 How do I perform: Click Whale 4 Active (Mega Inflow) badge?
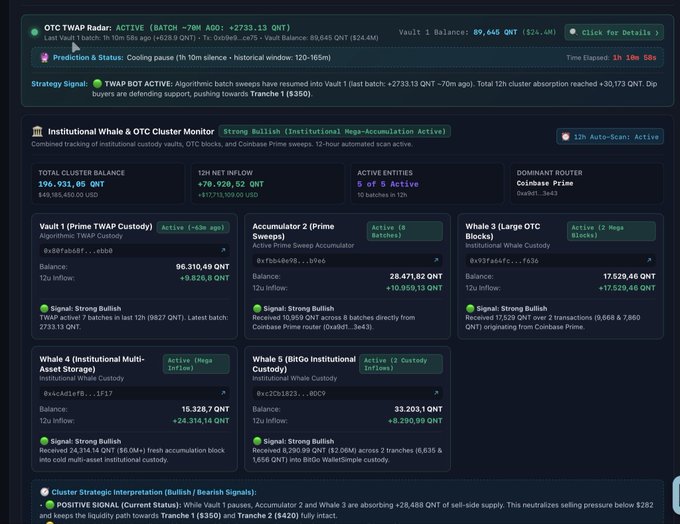196,364
